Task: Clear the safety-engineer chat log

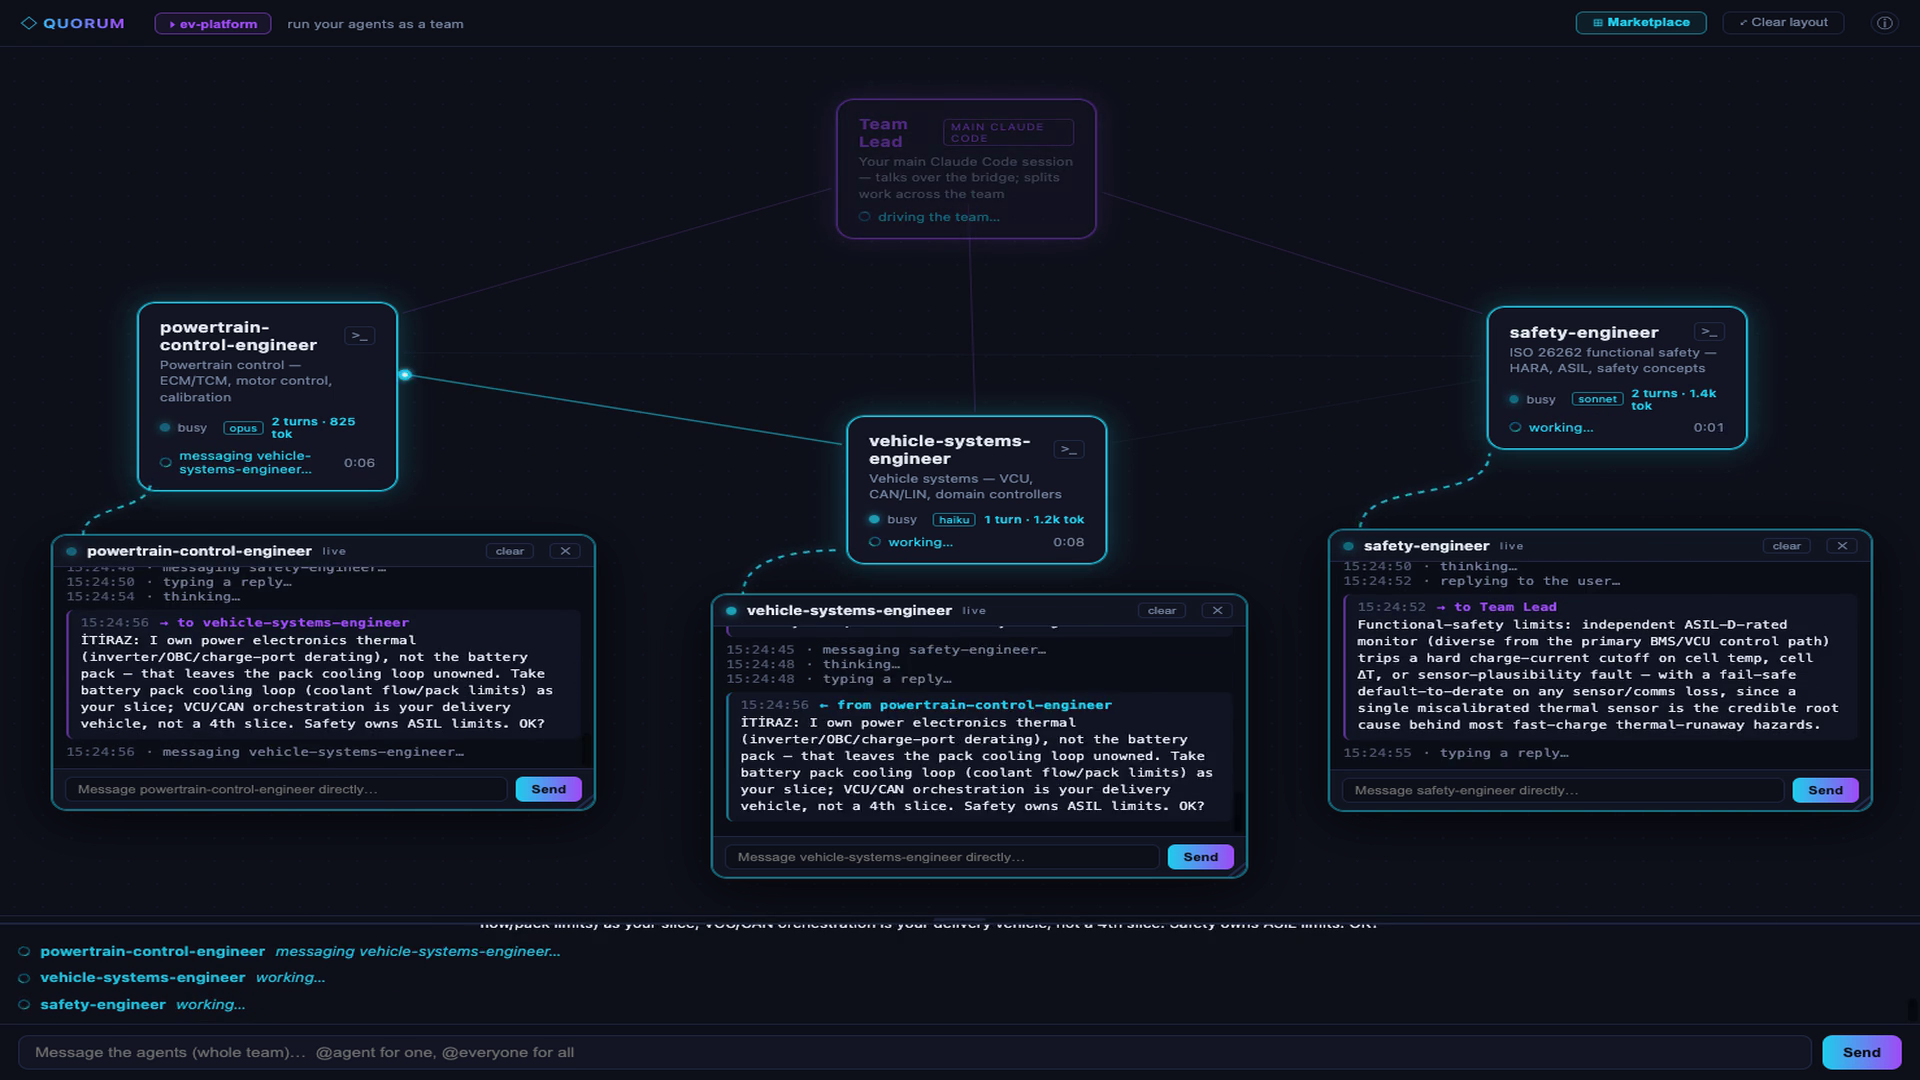Action: click(1787, 546)
